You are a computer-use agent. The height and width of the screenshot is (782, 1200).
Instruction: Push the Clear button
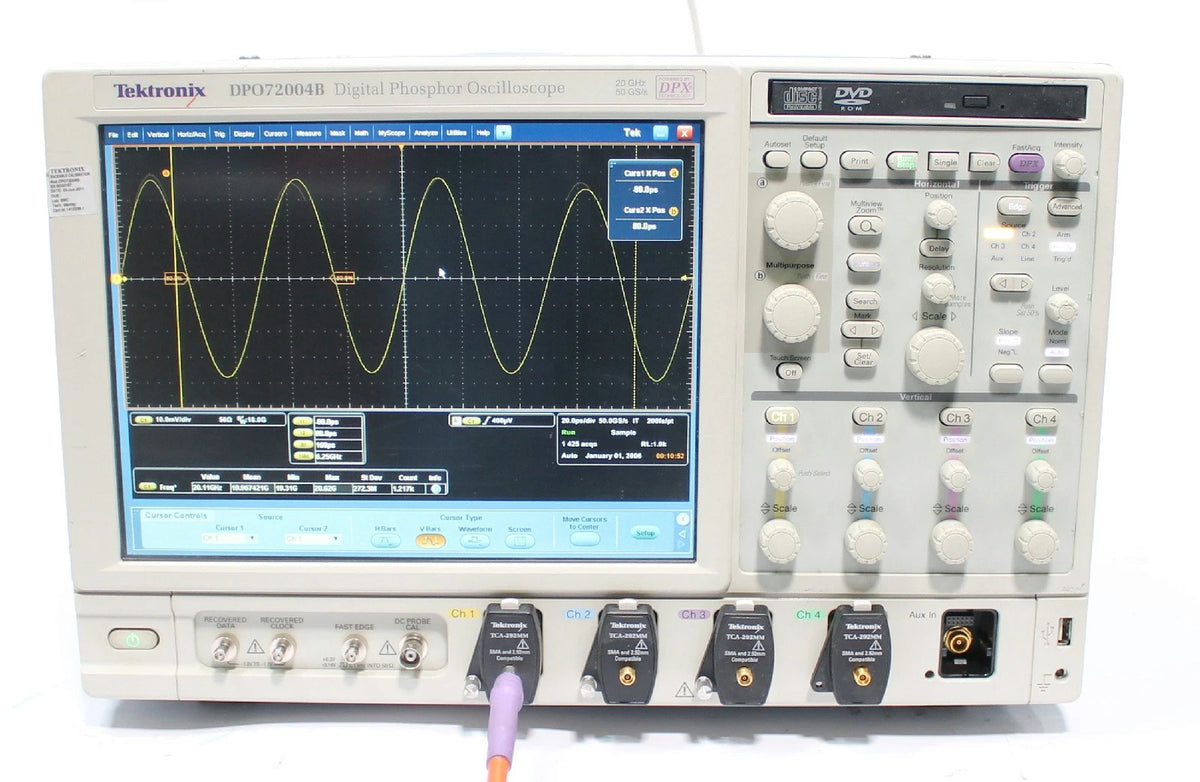(985, 161)
